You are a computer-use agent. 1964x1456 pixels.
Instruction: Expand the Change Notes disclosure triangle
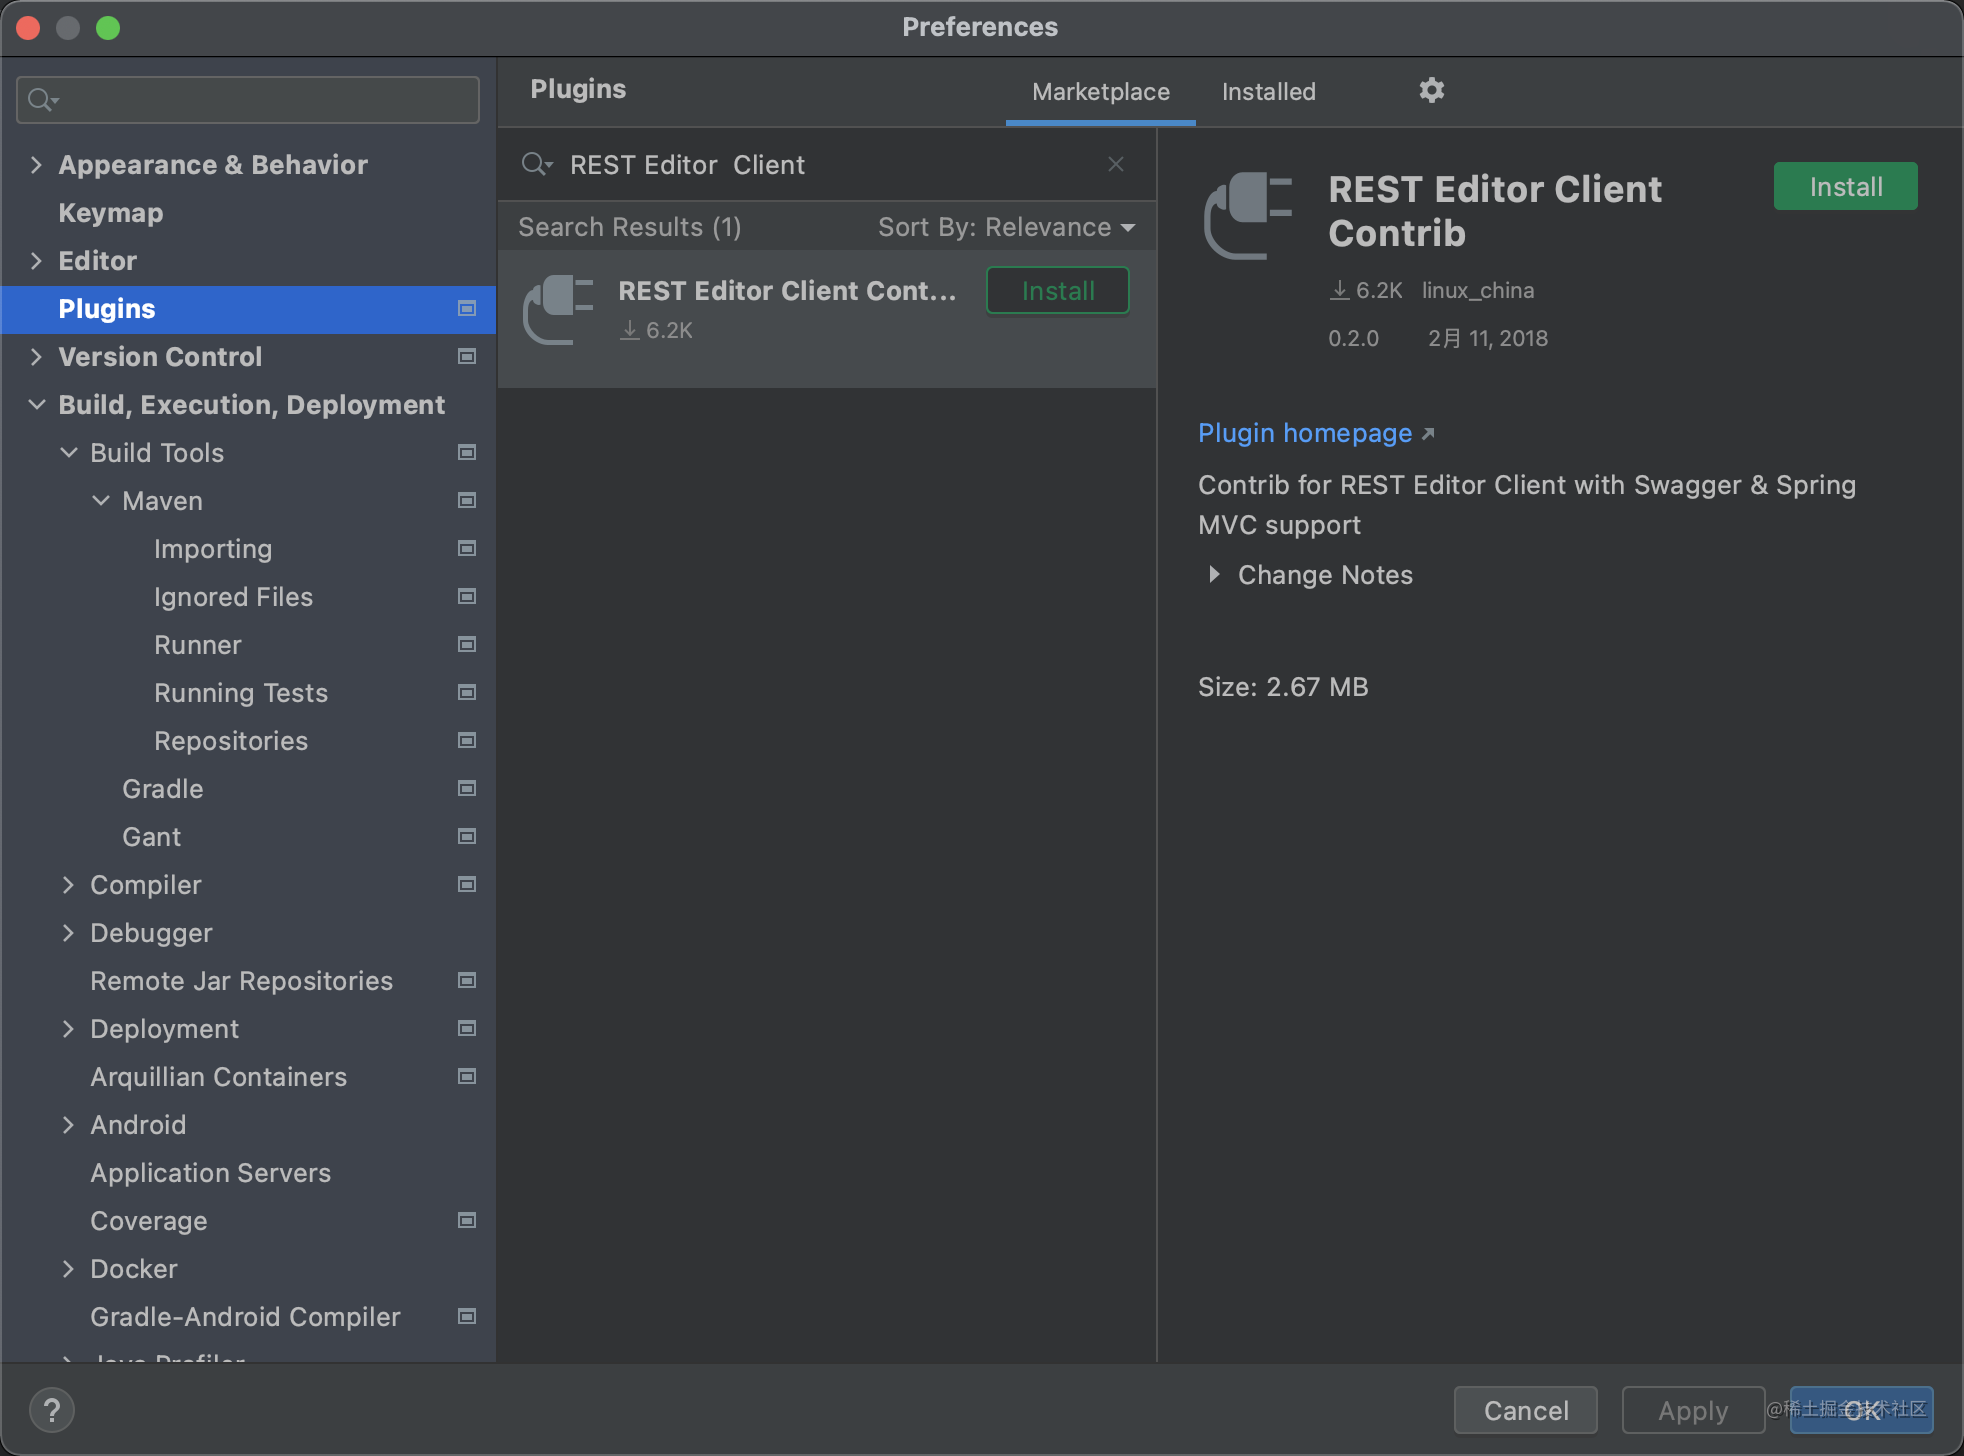tap(1214, 574)
